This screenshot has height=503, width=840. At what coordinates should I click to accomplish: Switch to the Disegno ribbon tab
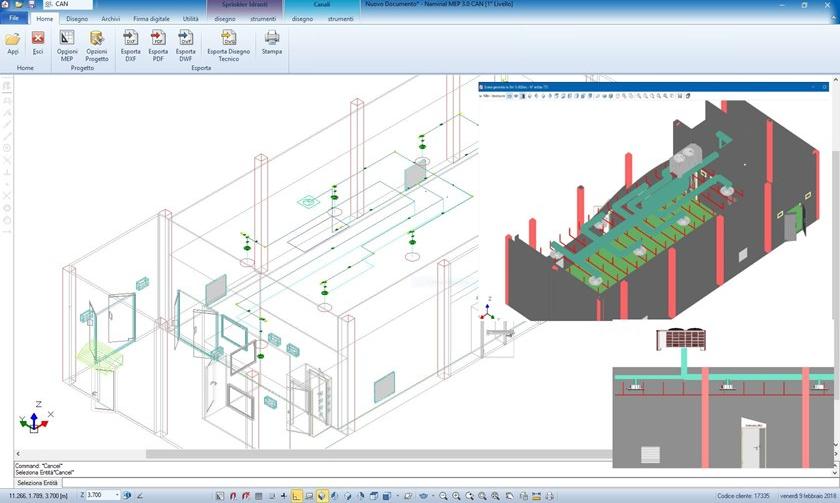tap(77, 18)
